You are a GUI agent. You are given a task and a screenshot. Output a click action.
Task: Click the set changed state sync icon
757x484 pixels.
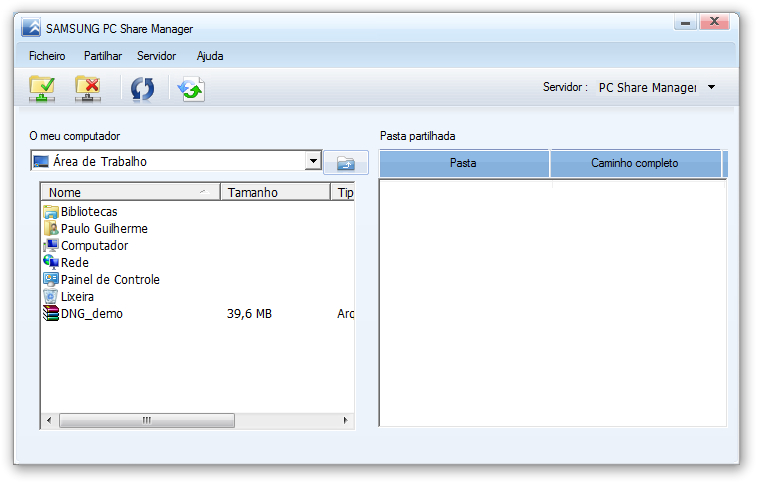click(191, 89)
